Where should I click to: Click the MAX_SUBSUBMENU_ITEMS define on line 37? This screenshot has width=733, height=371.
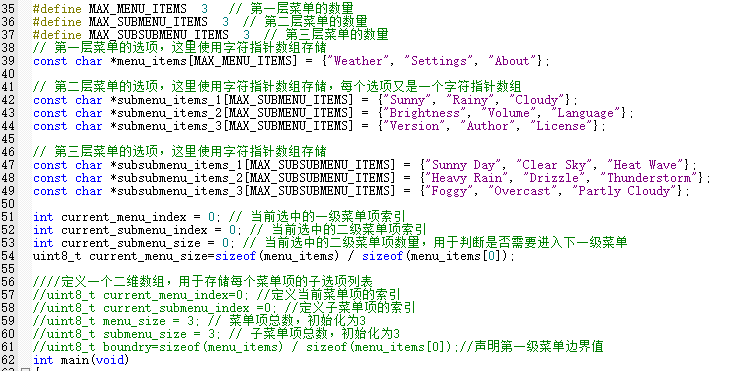coord(158,35)
